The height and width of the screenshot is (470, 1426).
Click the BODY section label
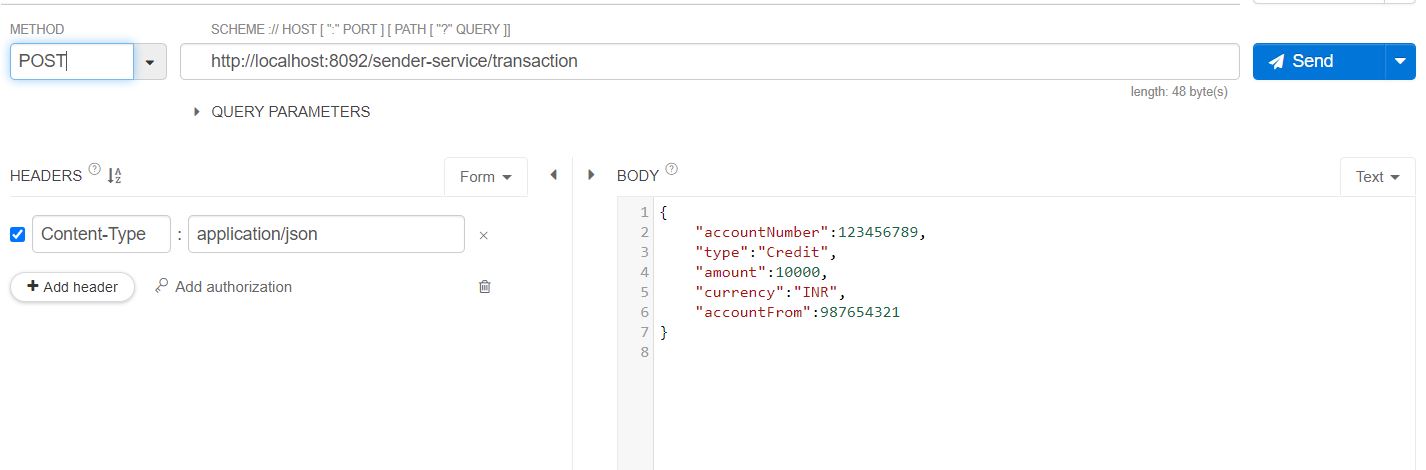click(638, 176)
